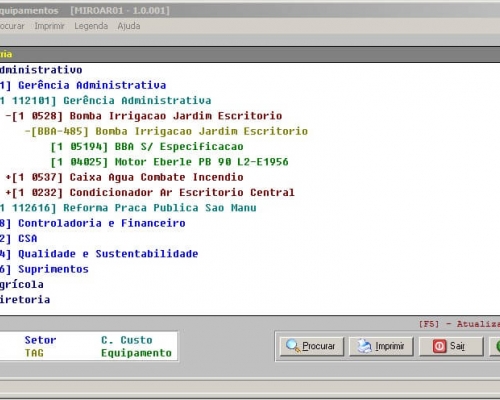Expand the Condicionador Ar Escritorio Central node

8,192
